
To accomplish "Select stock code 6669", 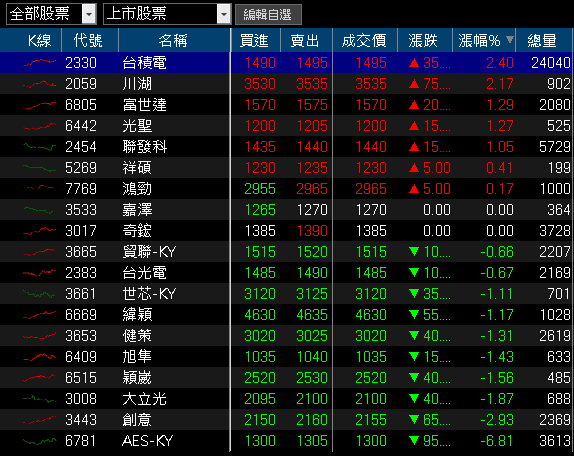I will (81, 315).
